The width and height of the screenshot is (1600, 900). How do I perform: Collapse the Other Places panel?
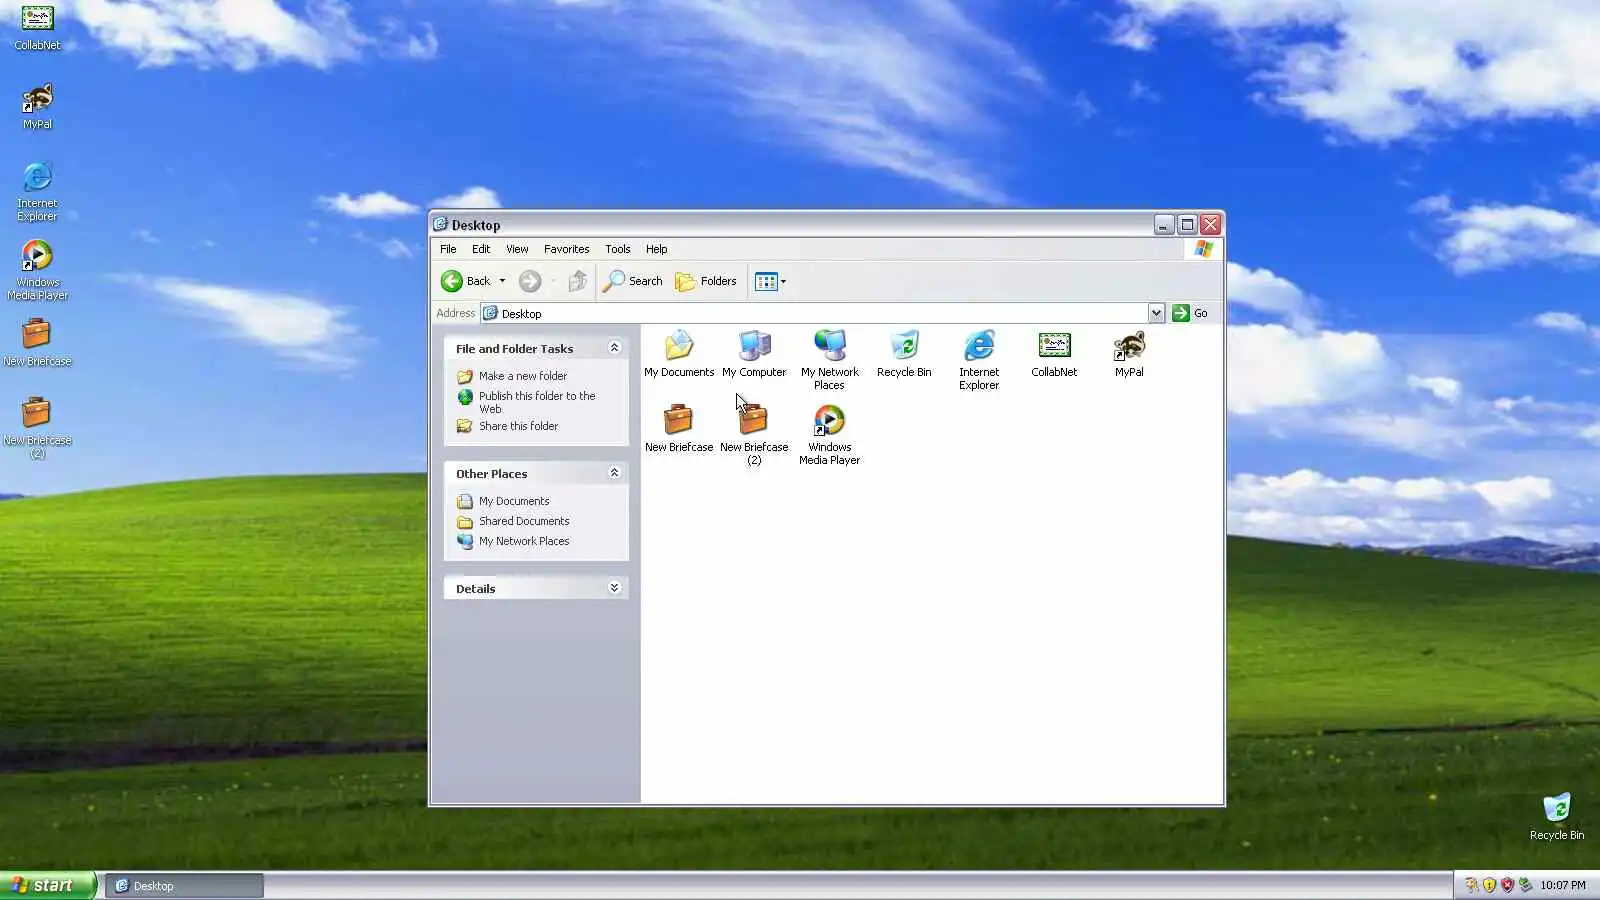click(x=614, y=473)
